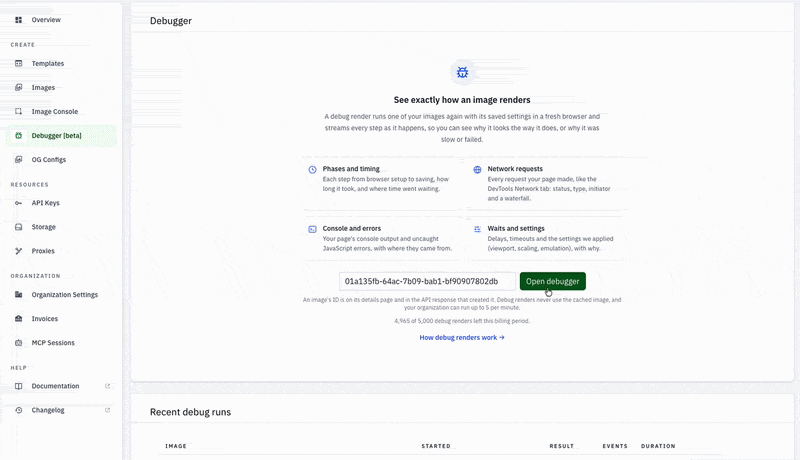The width and height of the screenshot is (800, 460).
Task: Click the Console and errors icon
Action: point(312,229)
